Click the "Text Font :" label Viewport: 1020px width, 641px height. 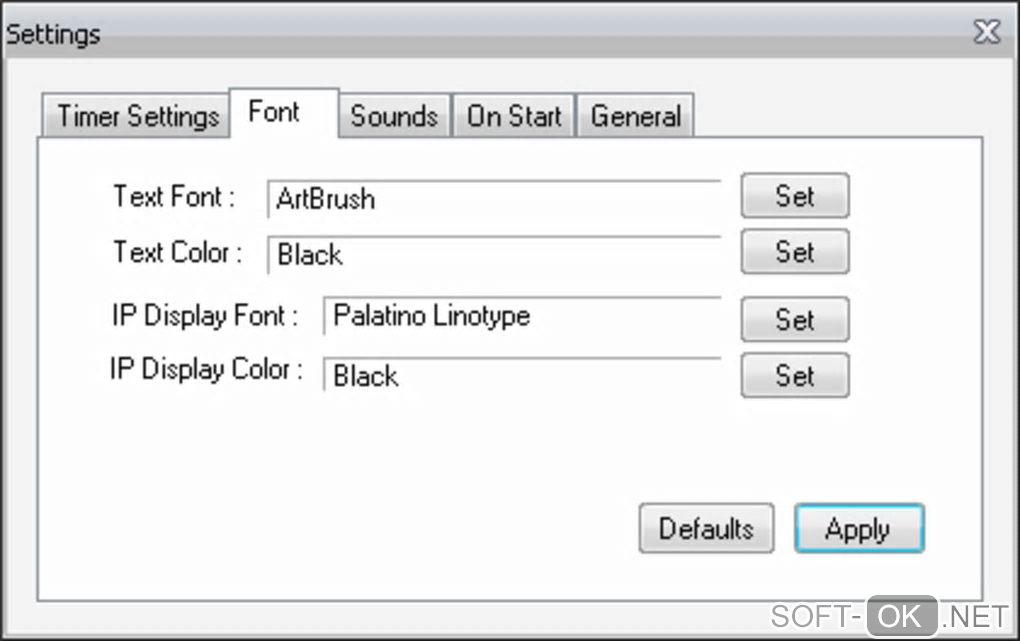[x=174, y=196]
